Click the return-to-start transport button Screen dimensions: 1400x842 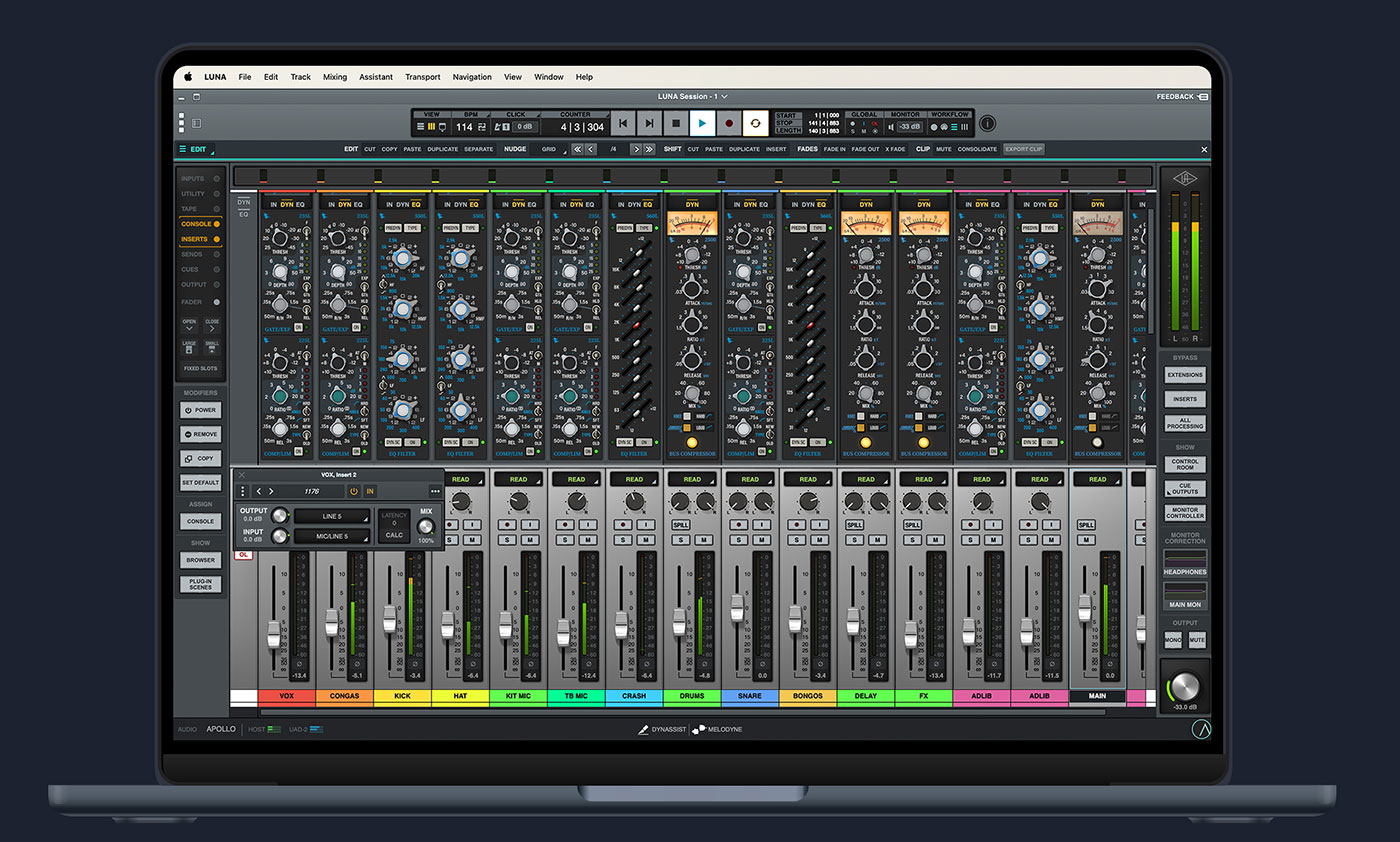point(623,123)
